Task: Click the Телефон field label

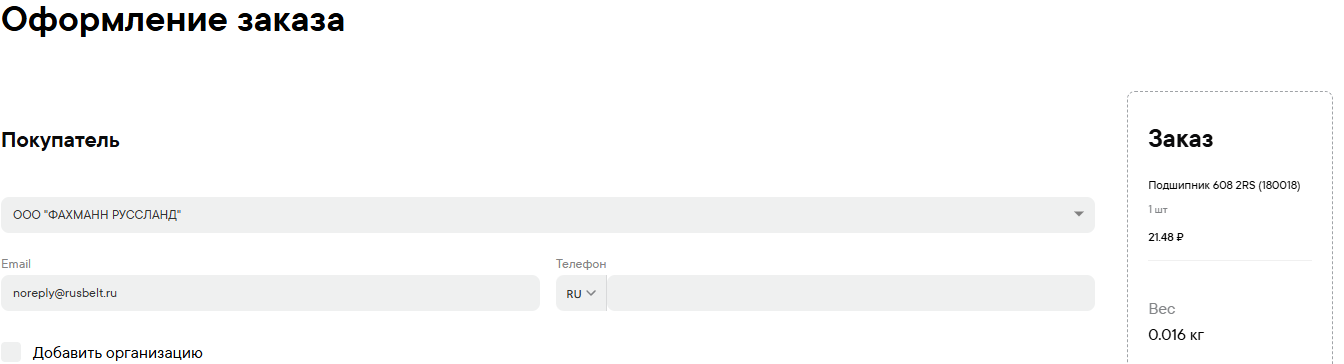Action: (x=581, y=264)
